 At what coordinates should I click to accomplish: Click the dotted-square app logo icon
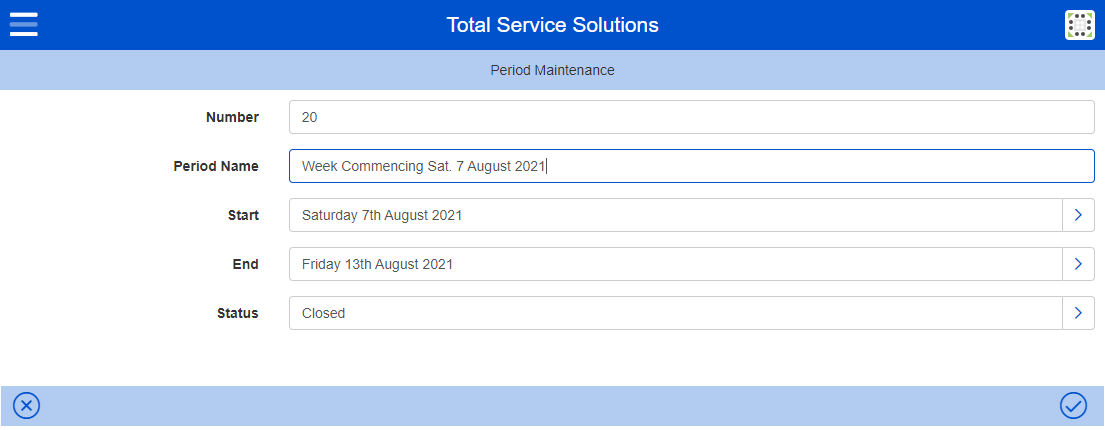click(x=1080, y=25)
